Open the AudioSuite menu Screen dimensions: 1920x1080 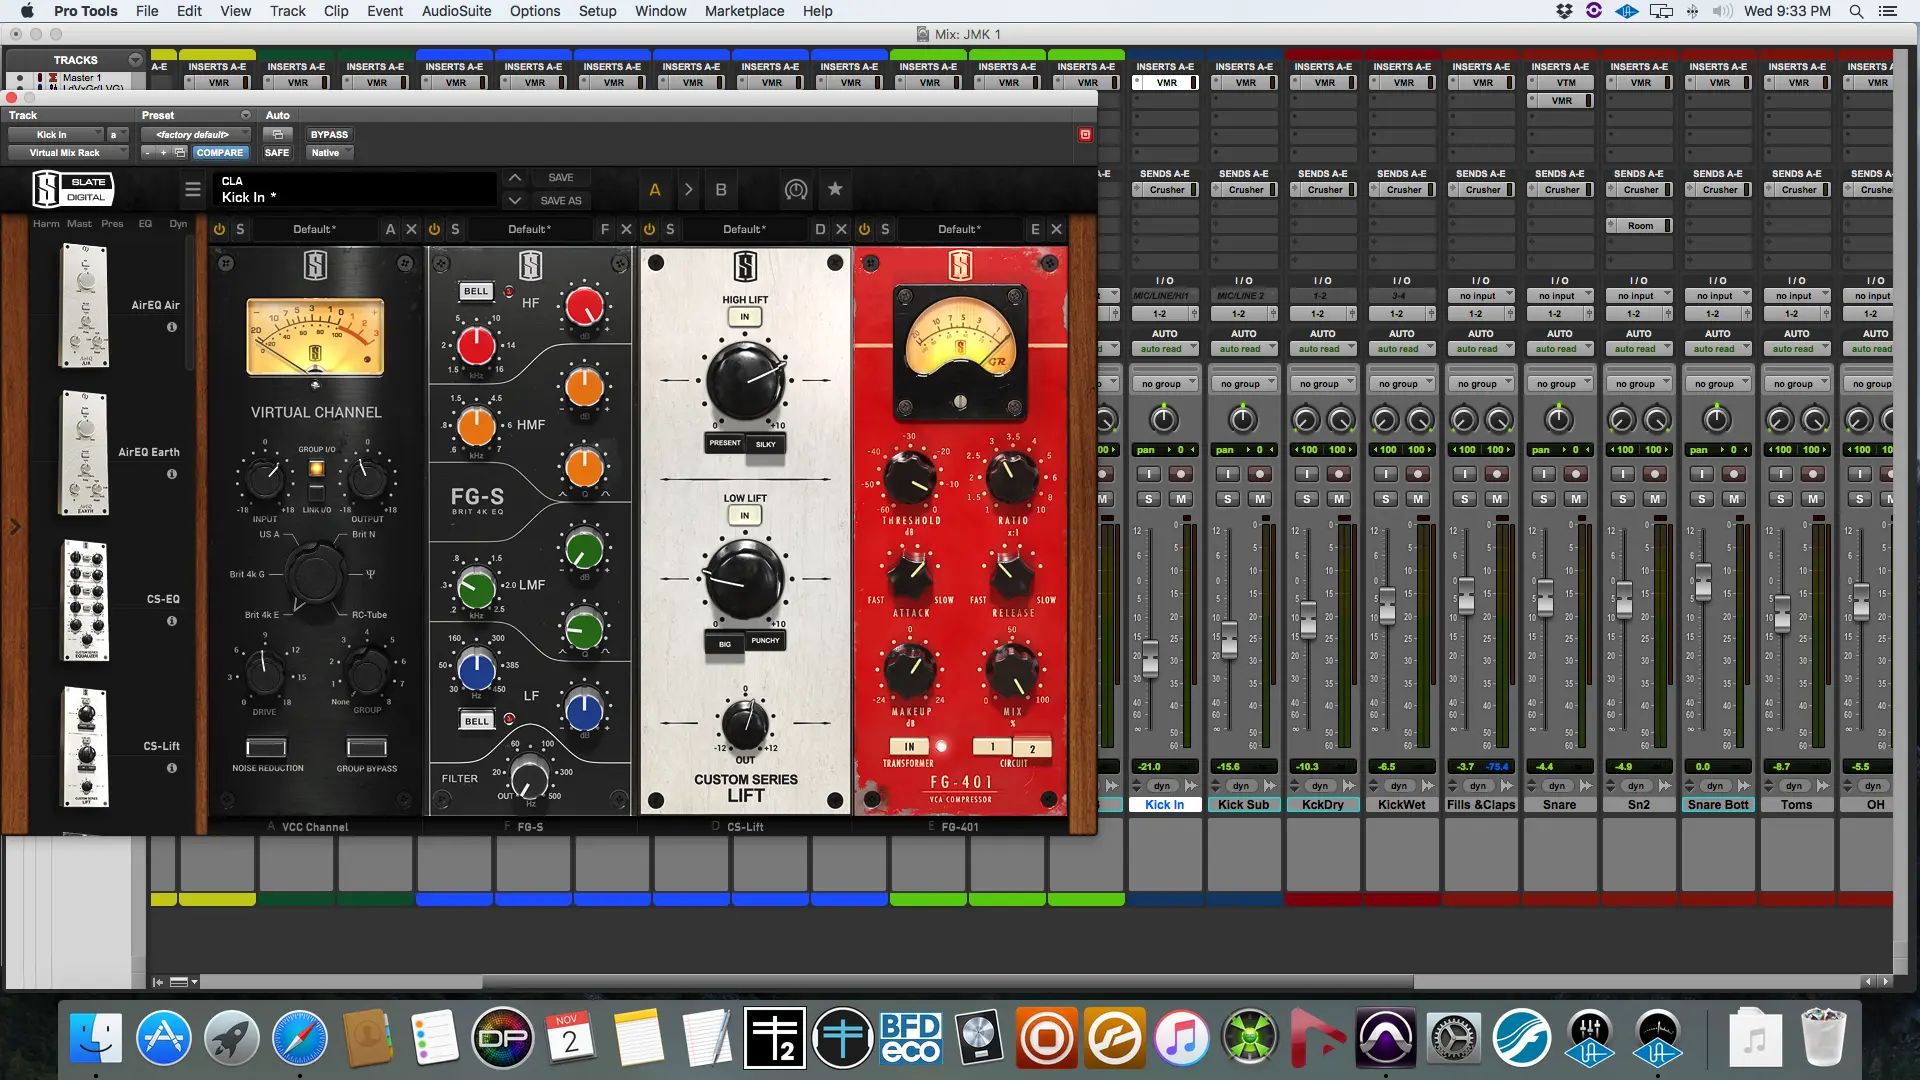(456, 11)
